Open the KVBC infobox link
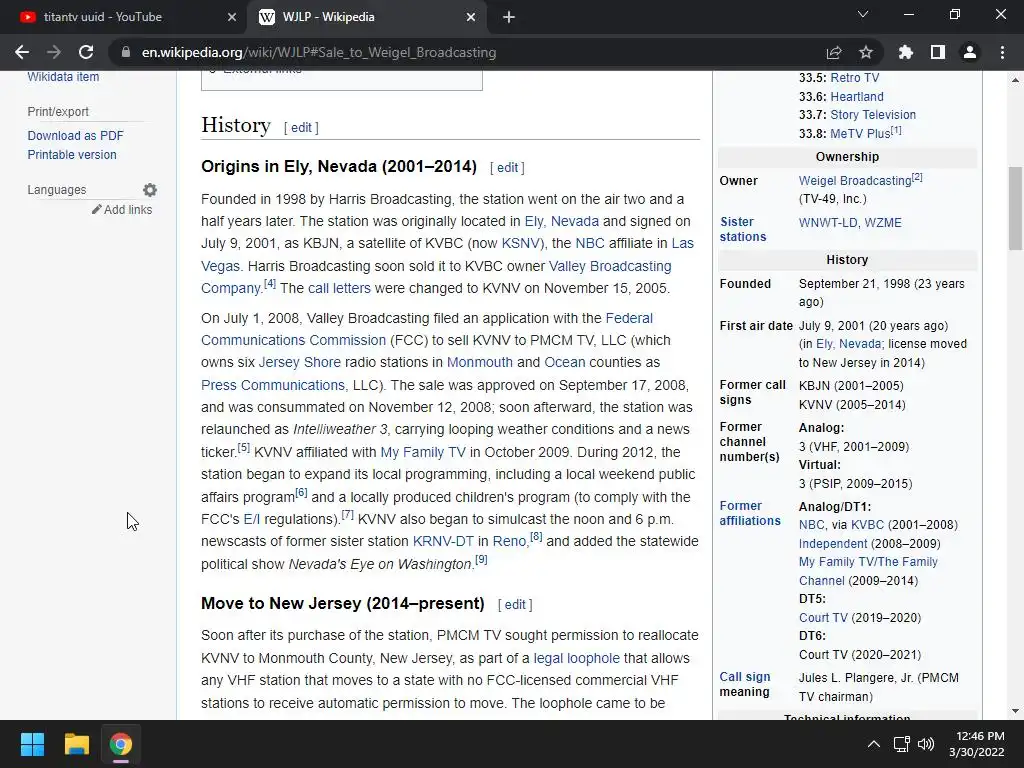The image size is (1024, 768). pyautogui.click(x=867, y=525)
